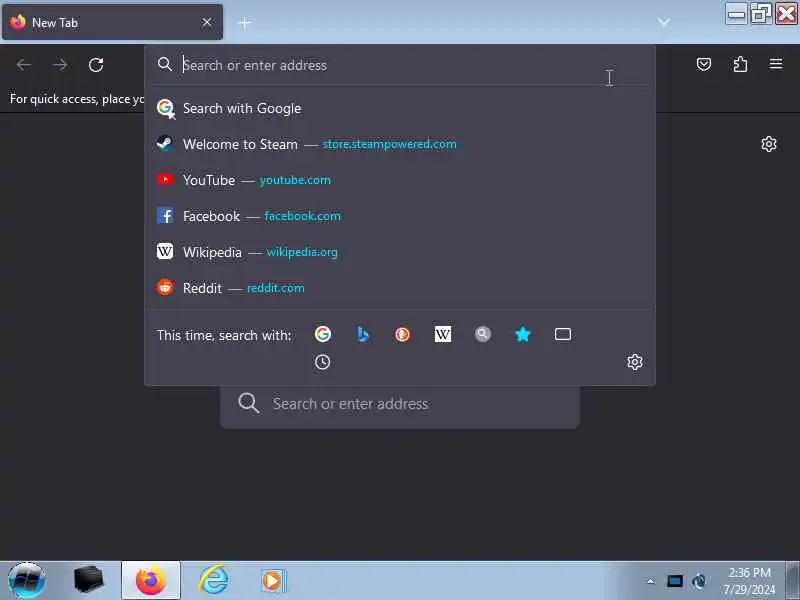The height and width of the screenshot is (600, 800).
Task: Open the Firefox application hamburger menu
Action: click(776, 64)
